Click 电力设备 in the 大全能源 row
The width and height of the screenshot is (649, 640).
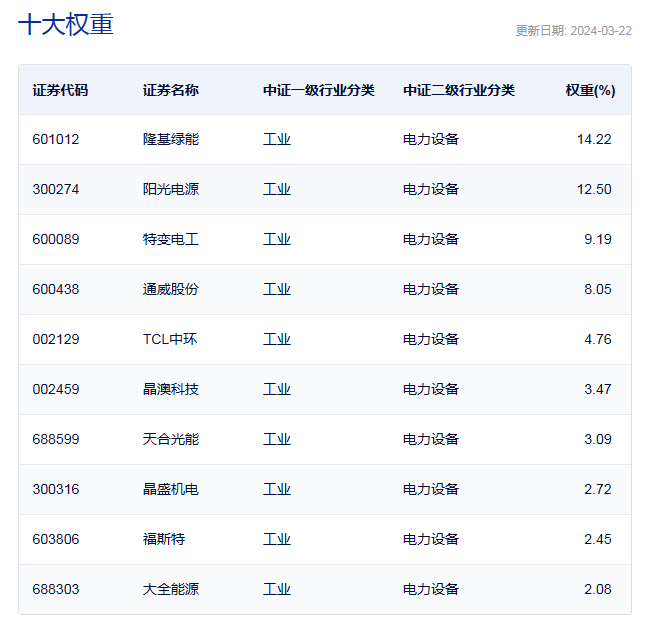(431, 589)
